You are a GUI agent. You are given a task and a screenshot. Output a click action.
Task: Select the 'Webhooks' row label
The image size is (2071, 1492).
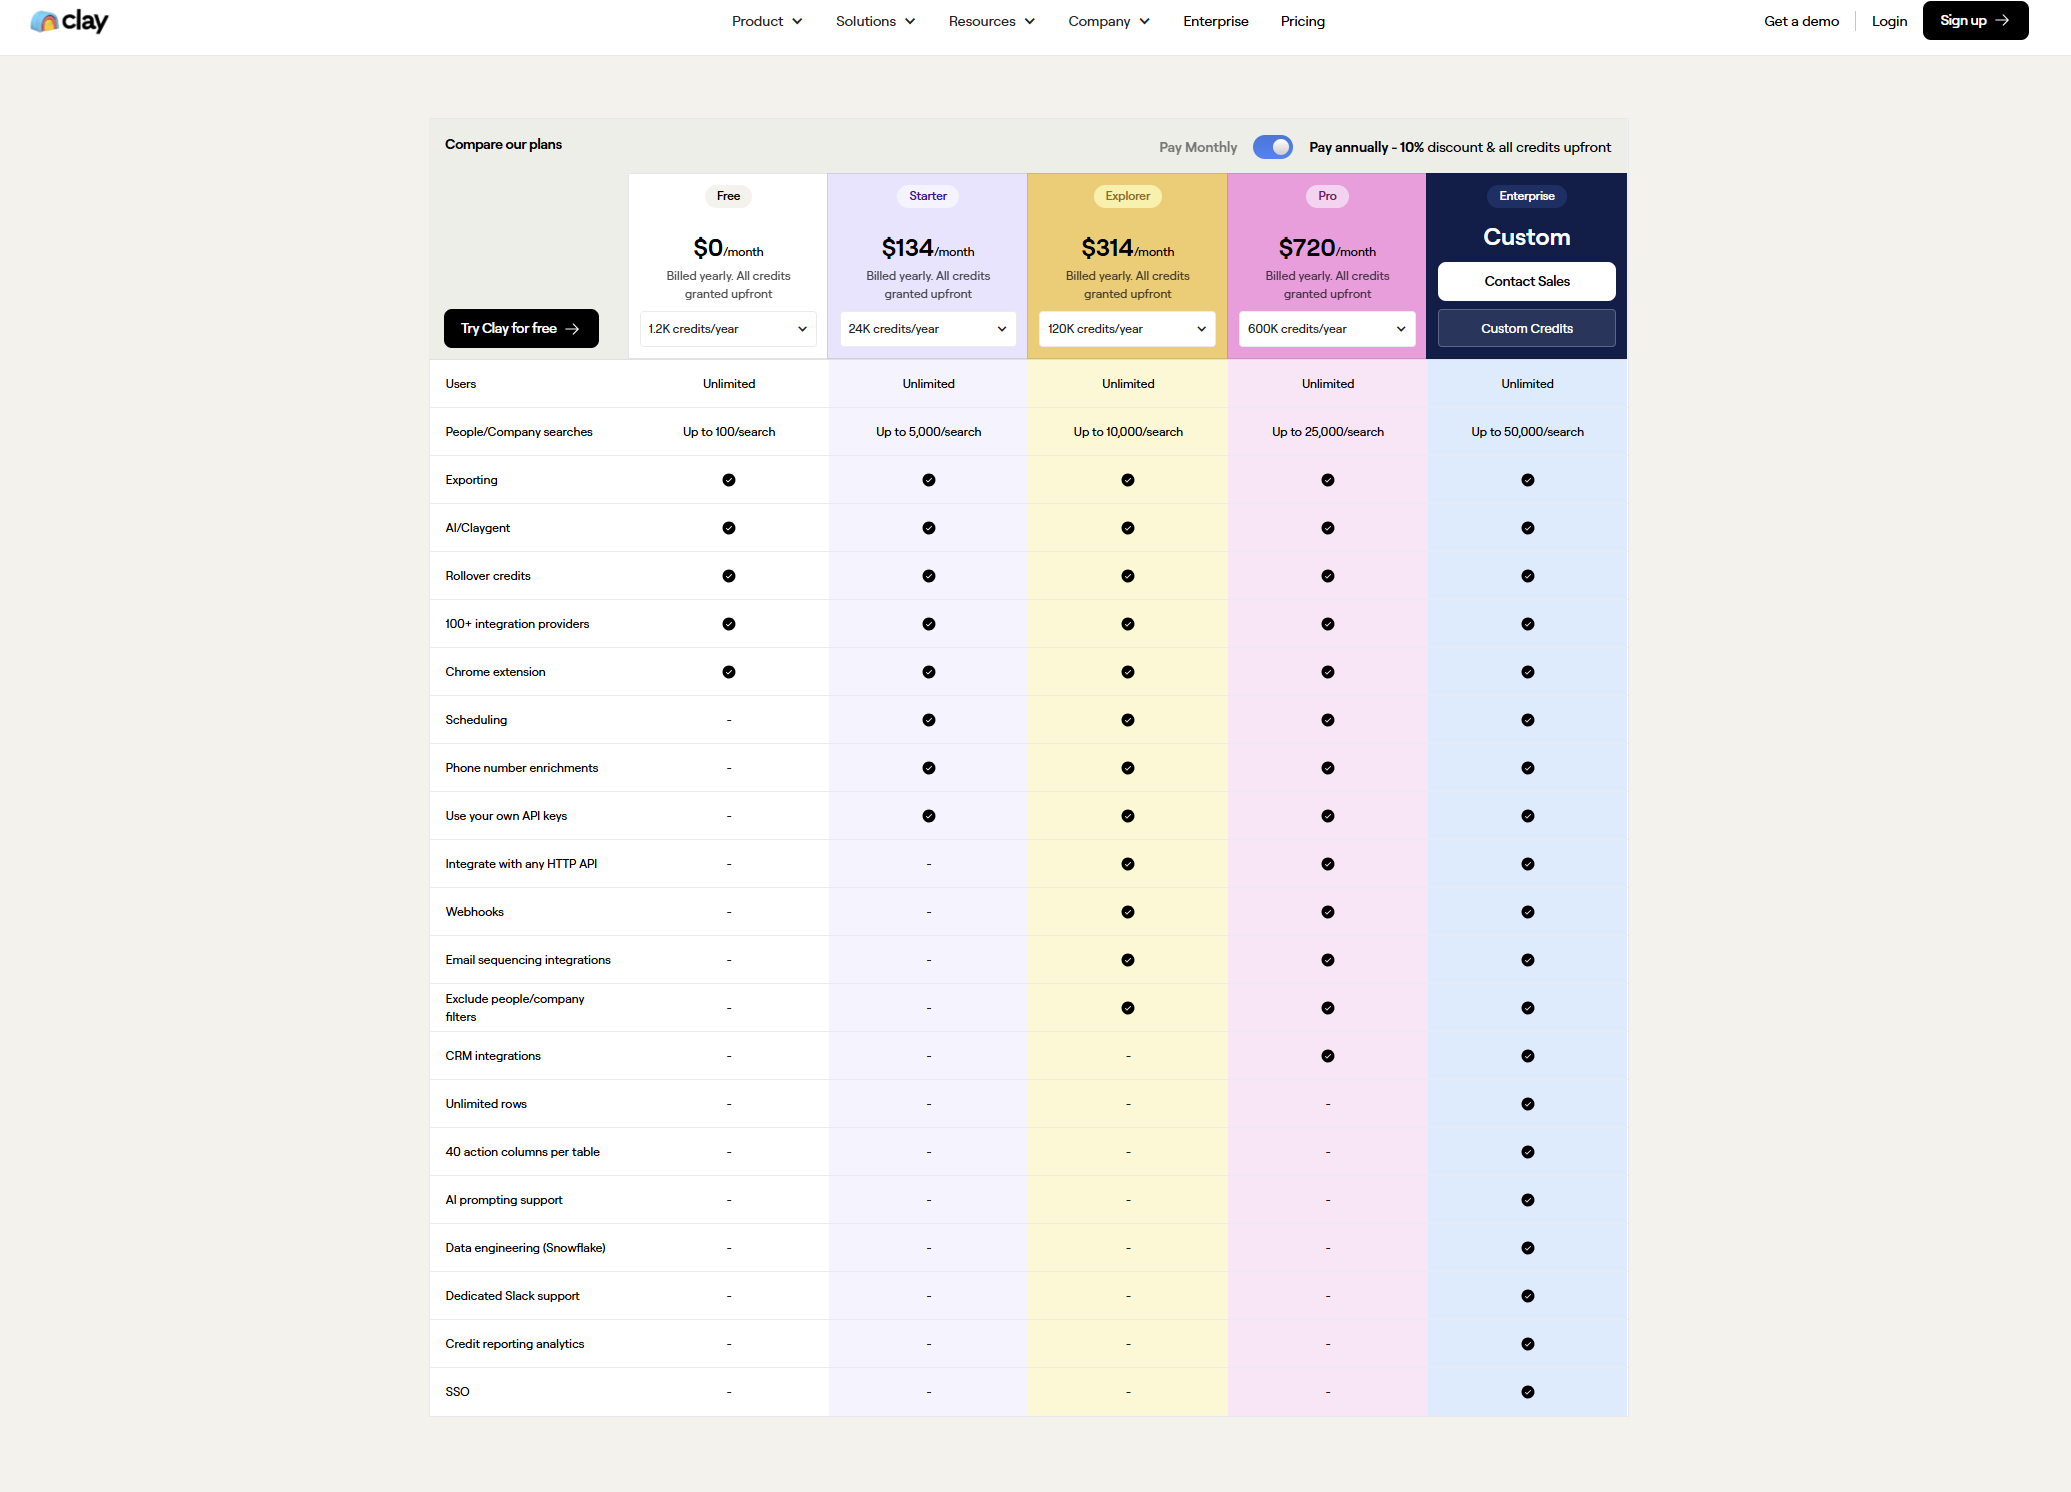pos(474,912)
